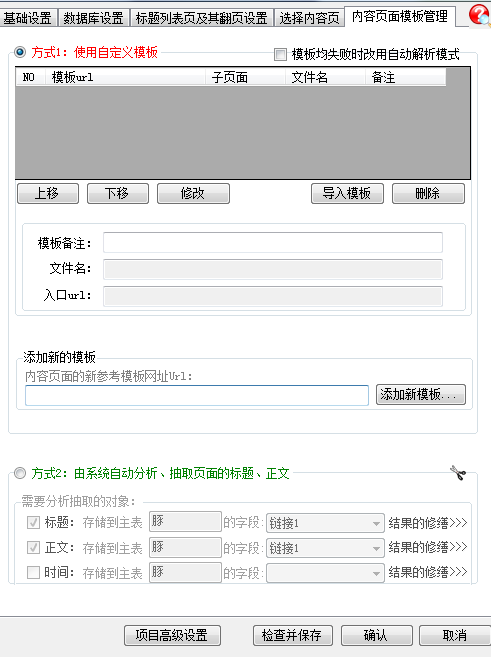The height and width of the screenshot is (657, 491).
Task: Expand the 标题 field dropdown 链接1
Action: 325,523
